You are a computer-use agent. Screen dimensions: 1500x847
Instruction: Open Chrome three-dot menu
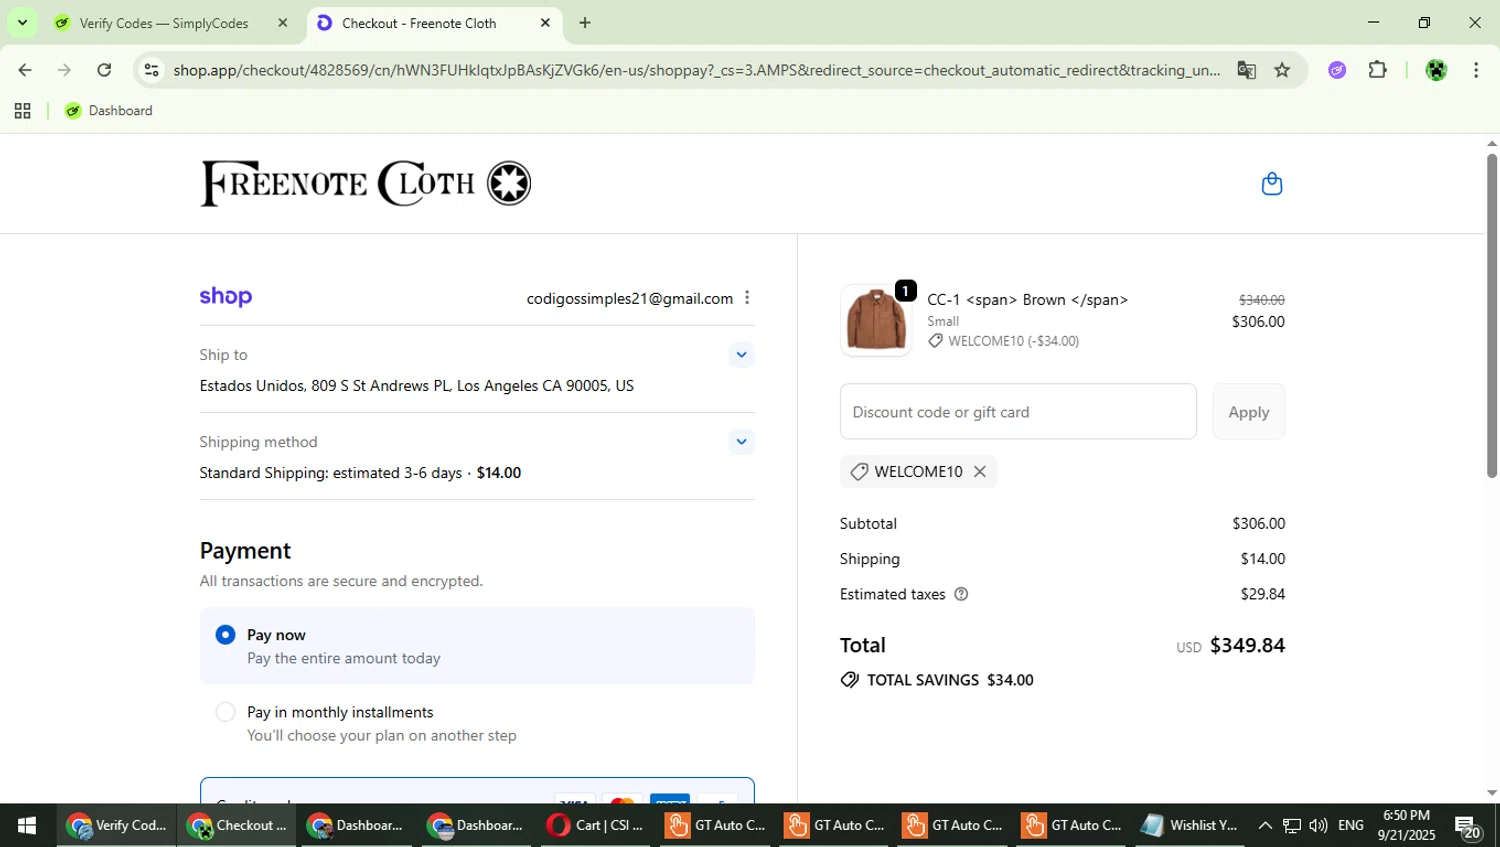point(1476,70)
